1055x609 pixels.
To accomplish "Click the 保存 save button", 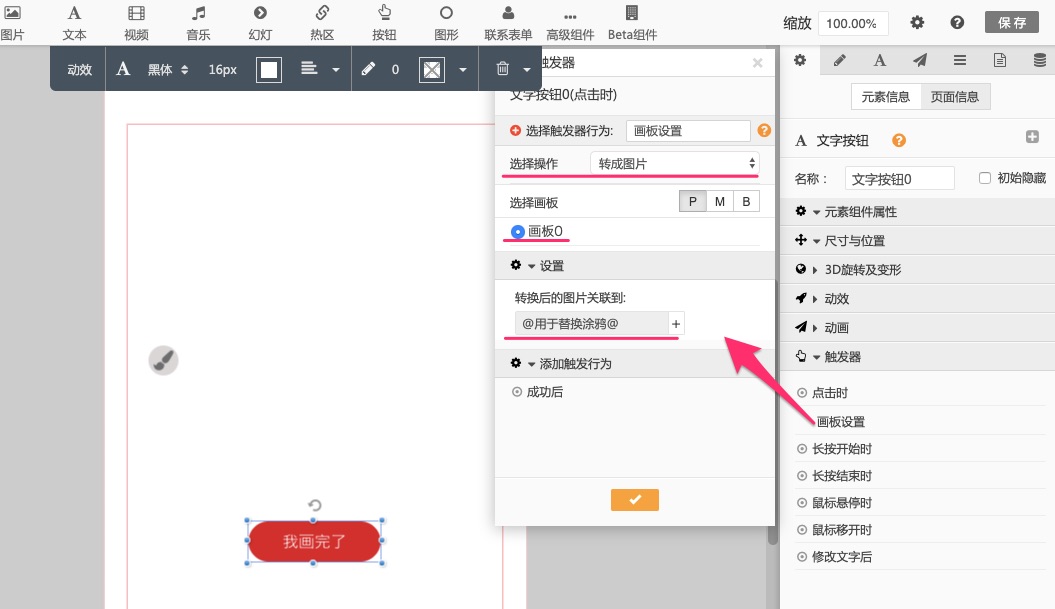I will (x=1011, y=23).
